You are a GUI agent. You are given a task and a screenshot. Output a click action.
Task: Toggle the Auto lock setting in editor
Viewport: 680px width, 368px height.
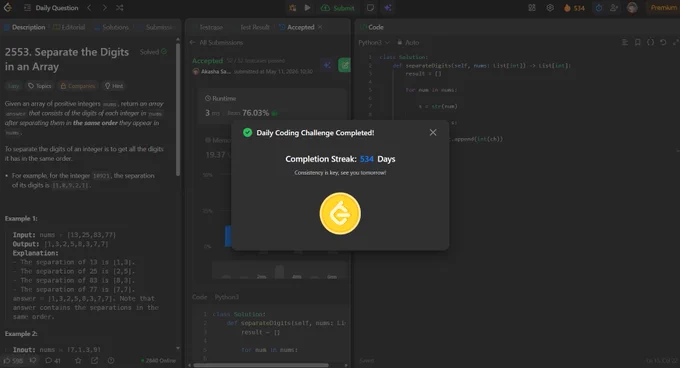(408, 42)
